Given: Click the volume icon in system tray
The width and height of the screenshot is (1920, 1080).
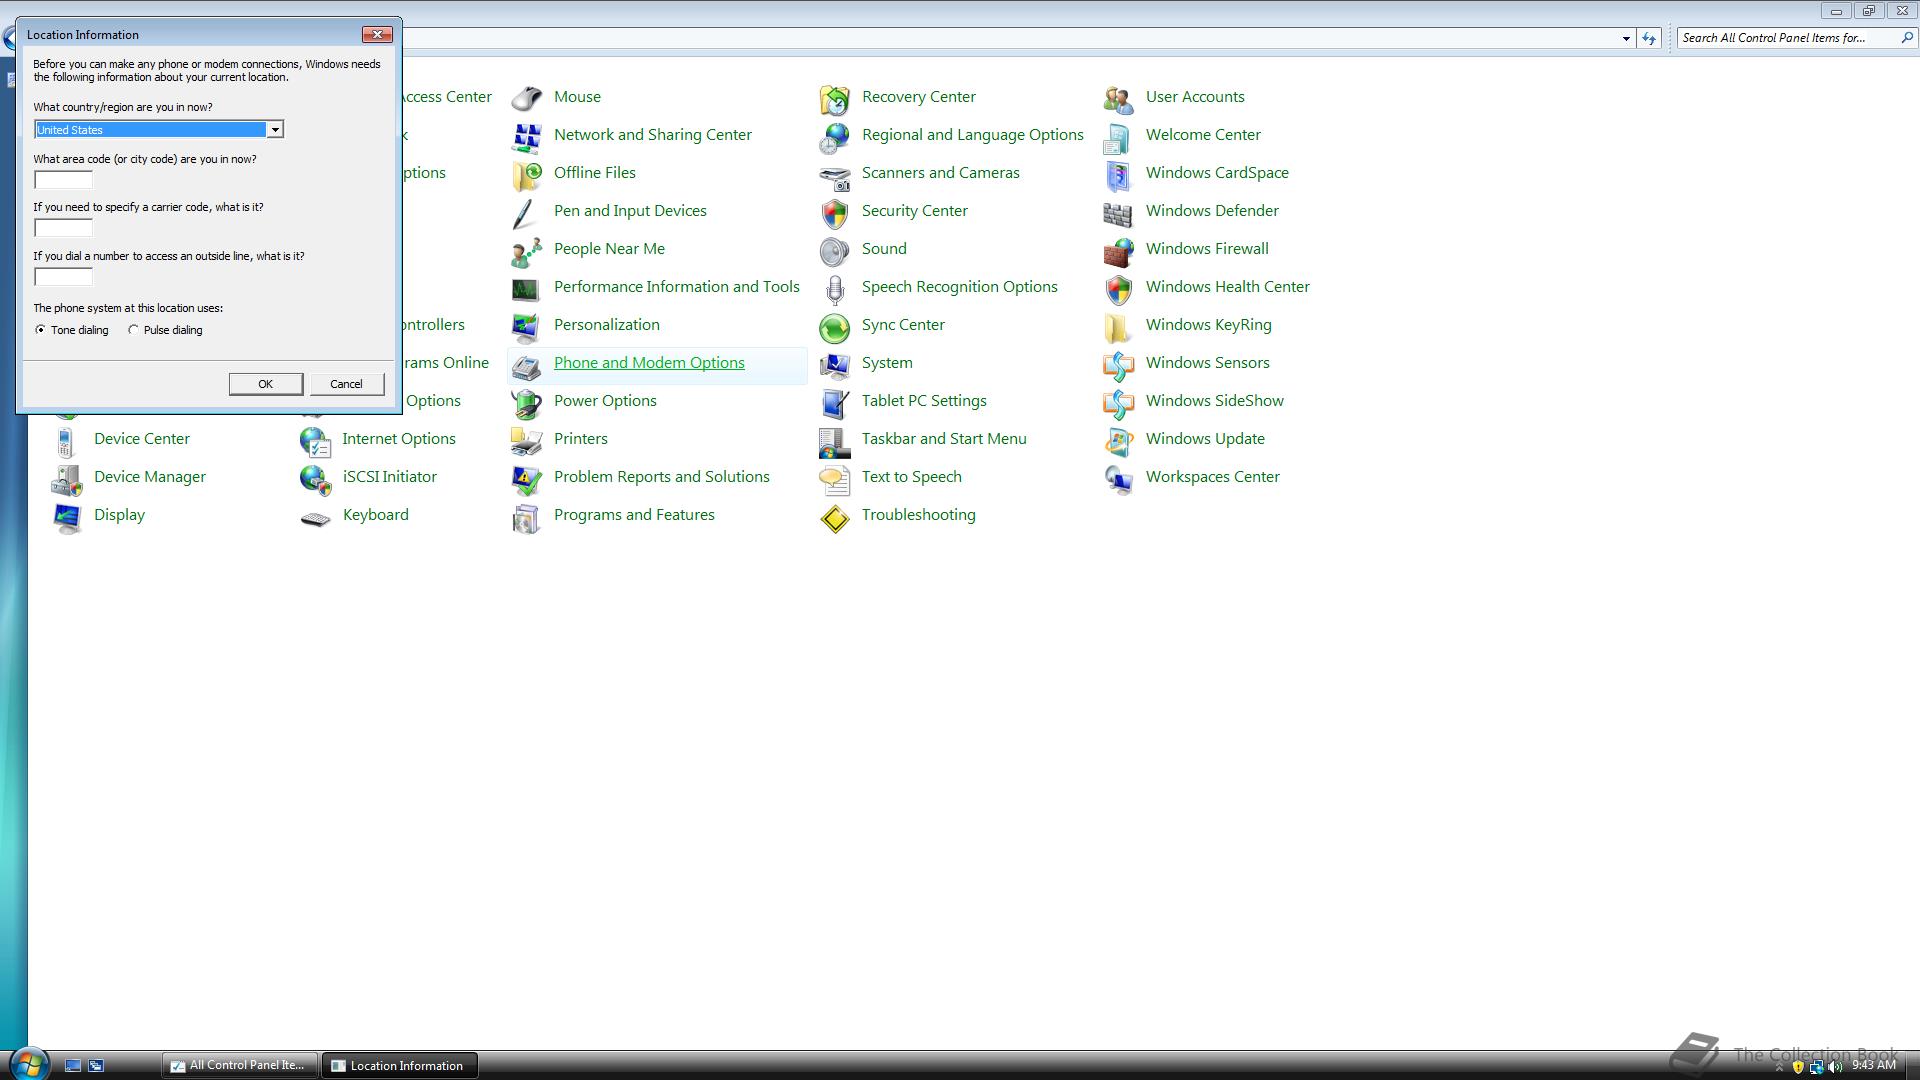Looking at the screenshot, I should [x=1834, y=1066].
